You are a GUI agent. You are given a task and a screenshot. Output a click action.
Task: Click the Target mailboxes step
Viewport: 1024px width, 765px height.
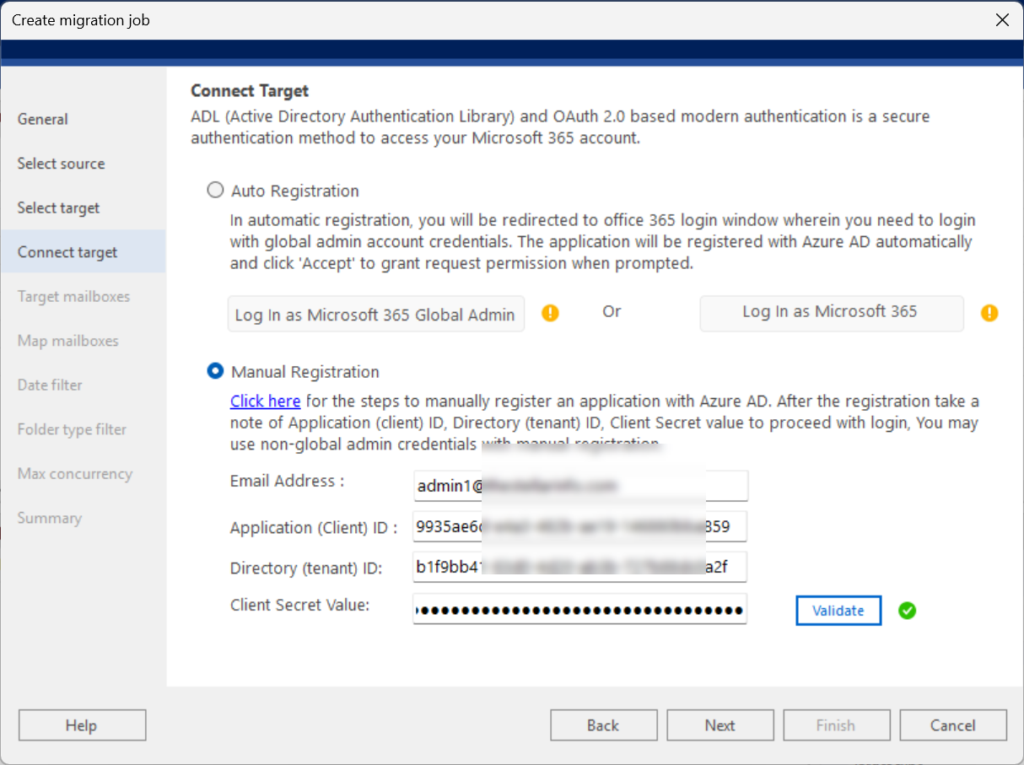[73, 297]
